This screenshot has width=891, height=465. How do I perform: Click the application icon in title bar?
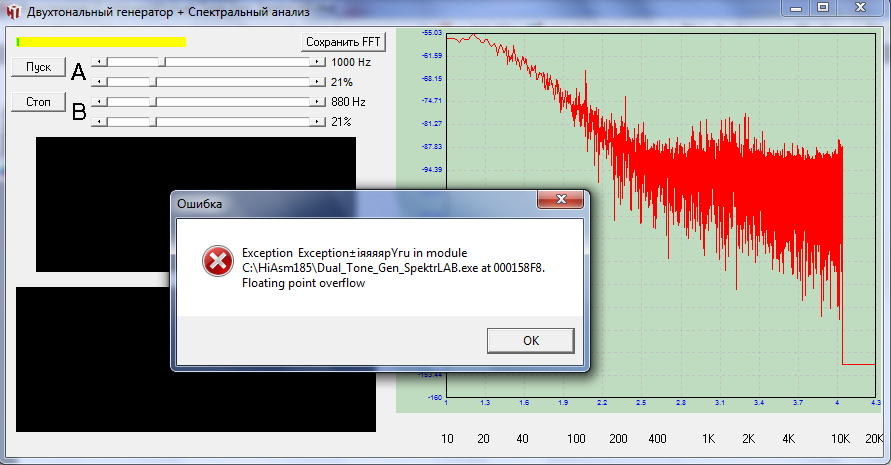[13, 12]
